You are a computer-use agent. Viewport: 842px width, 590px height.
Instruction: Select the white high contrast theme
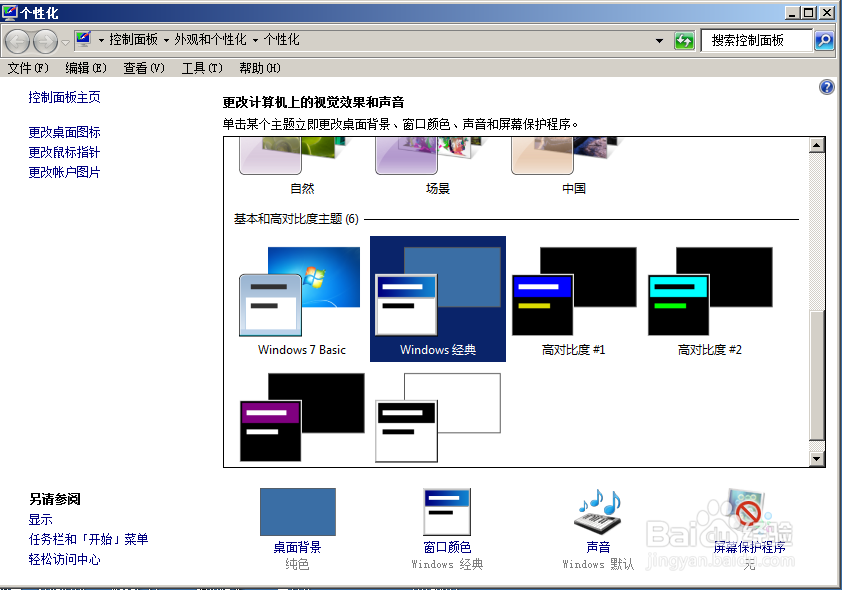438,418
